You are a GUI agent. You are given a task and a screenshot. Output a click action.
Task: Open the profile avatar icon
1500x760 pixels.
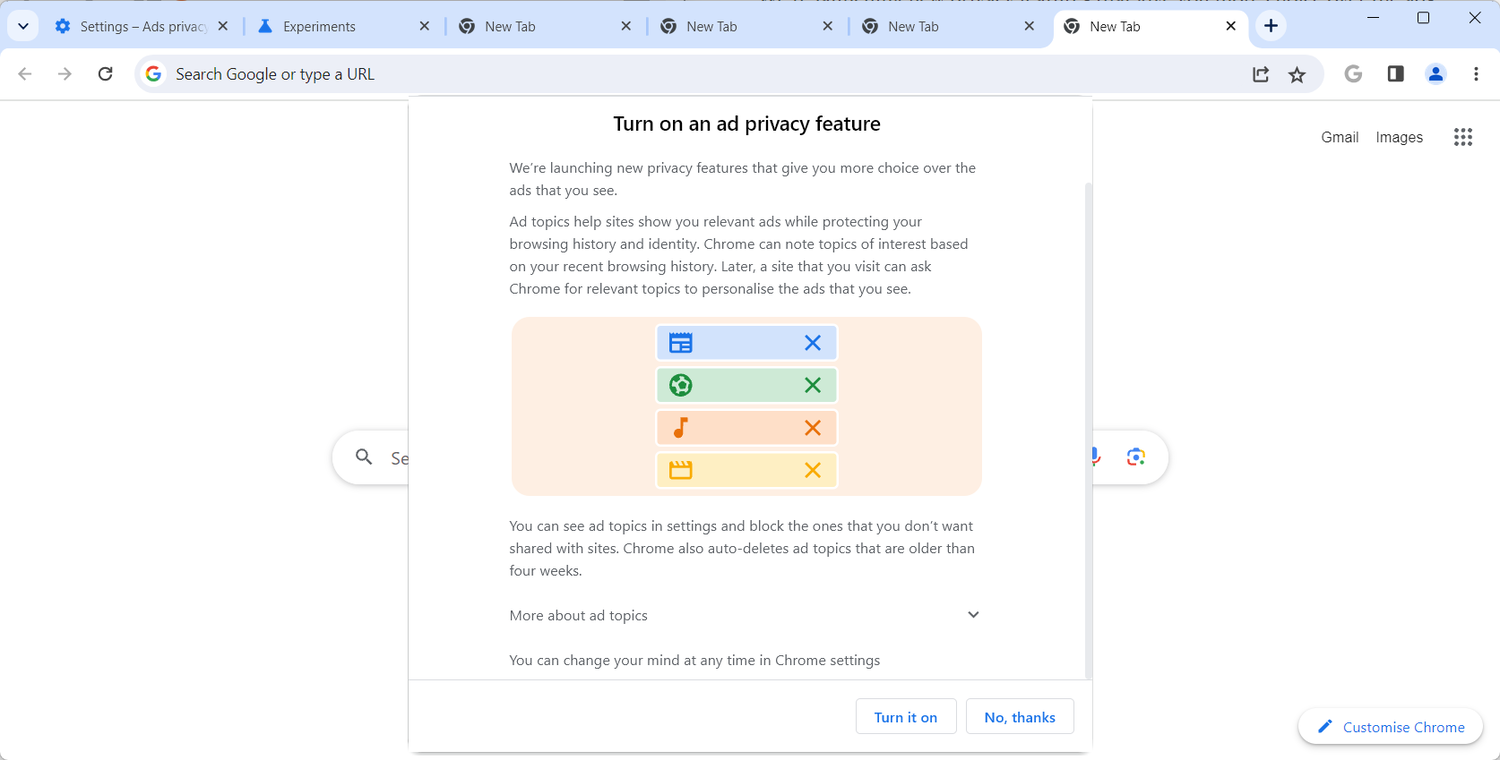click(x=1436, y=74)
